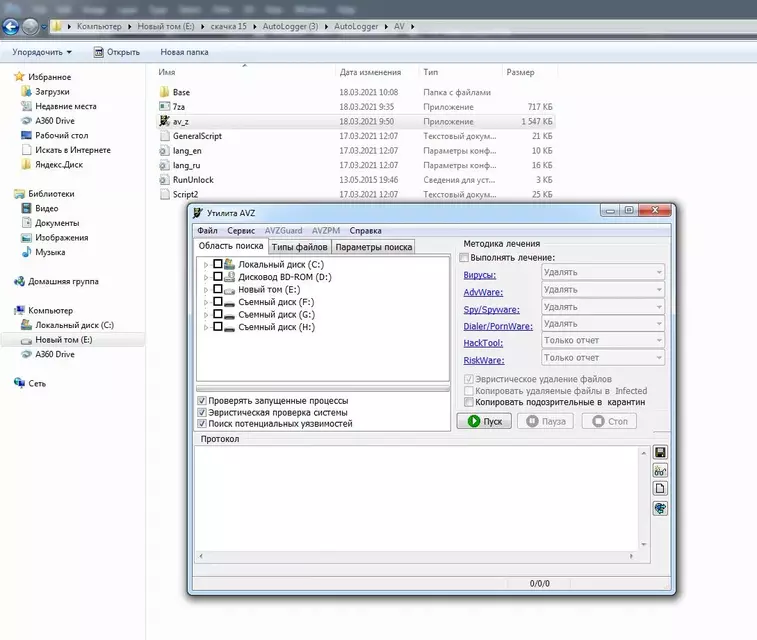Open the HackTool action dropdown
Viewport: 757px width, 640px height.
[603, 340]
